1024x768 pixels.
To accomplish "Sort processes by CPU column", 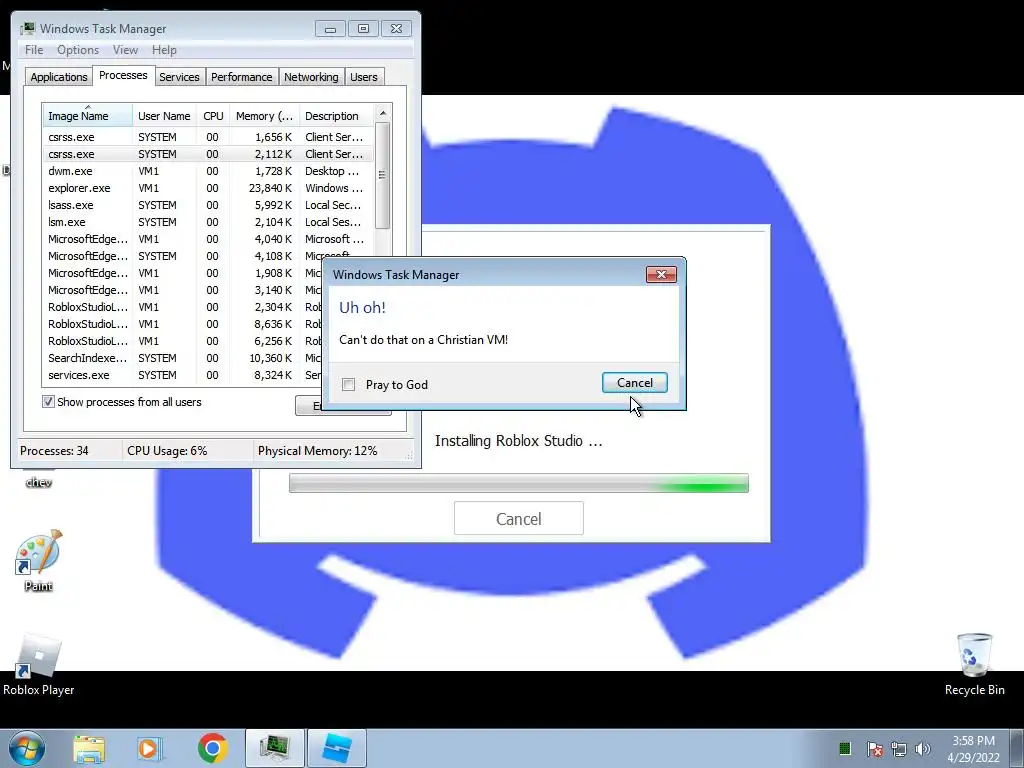I will pyautogui.click(x=213, y=116).
